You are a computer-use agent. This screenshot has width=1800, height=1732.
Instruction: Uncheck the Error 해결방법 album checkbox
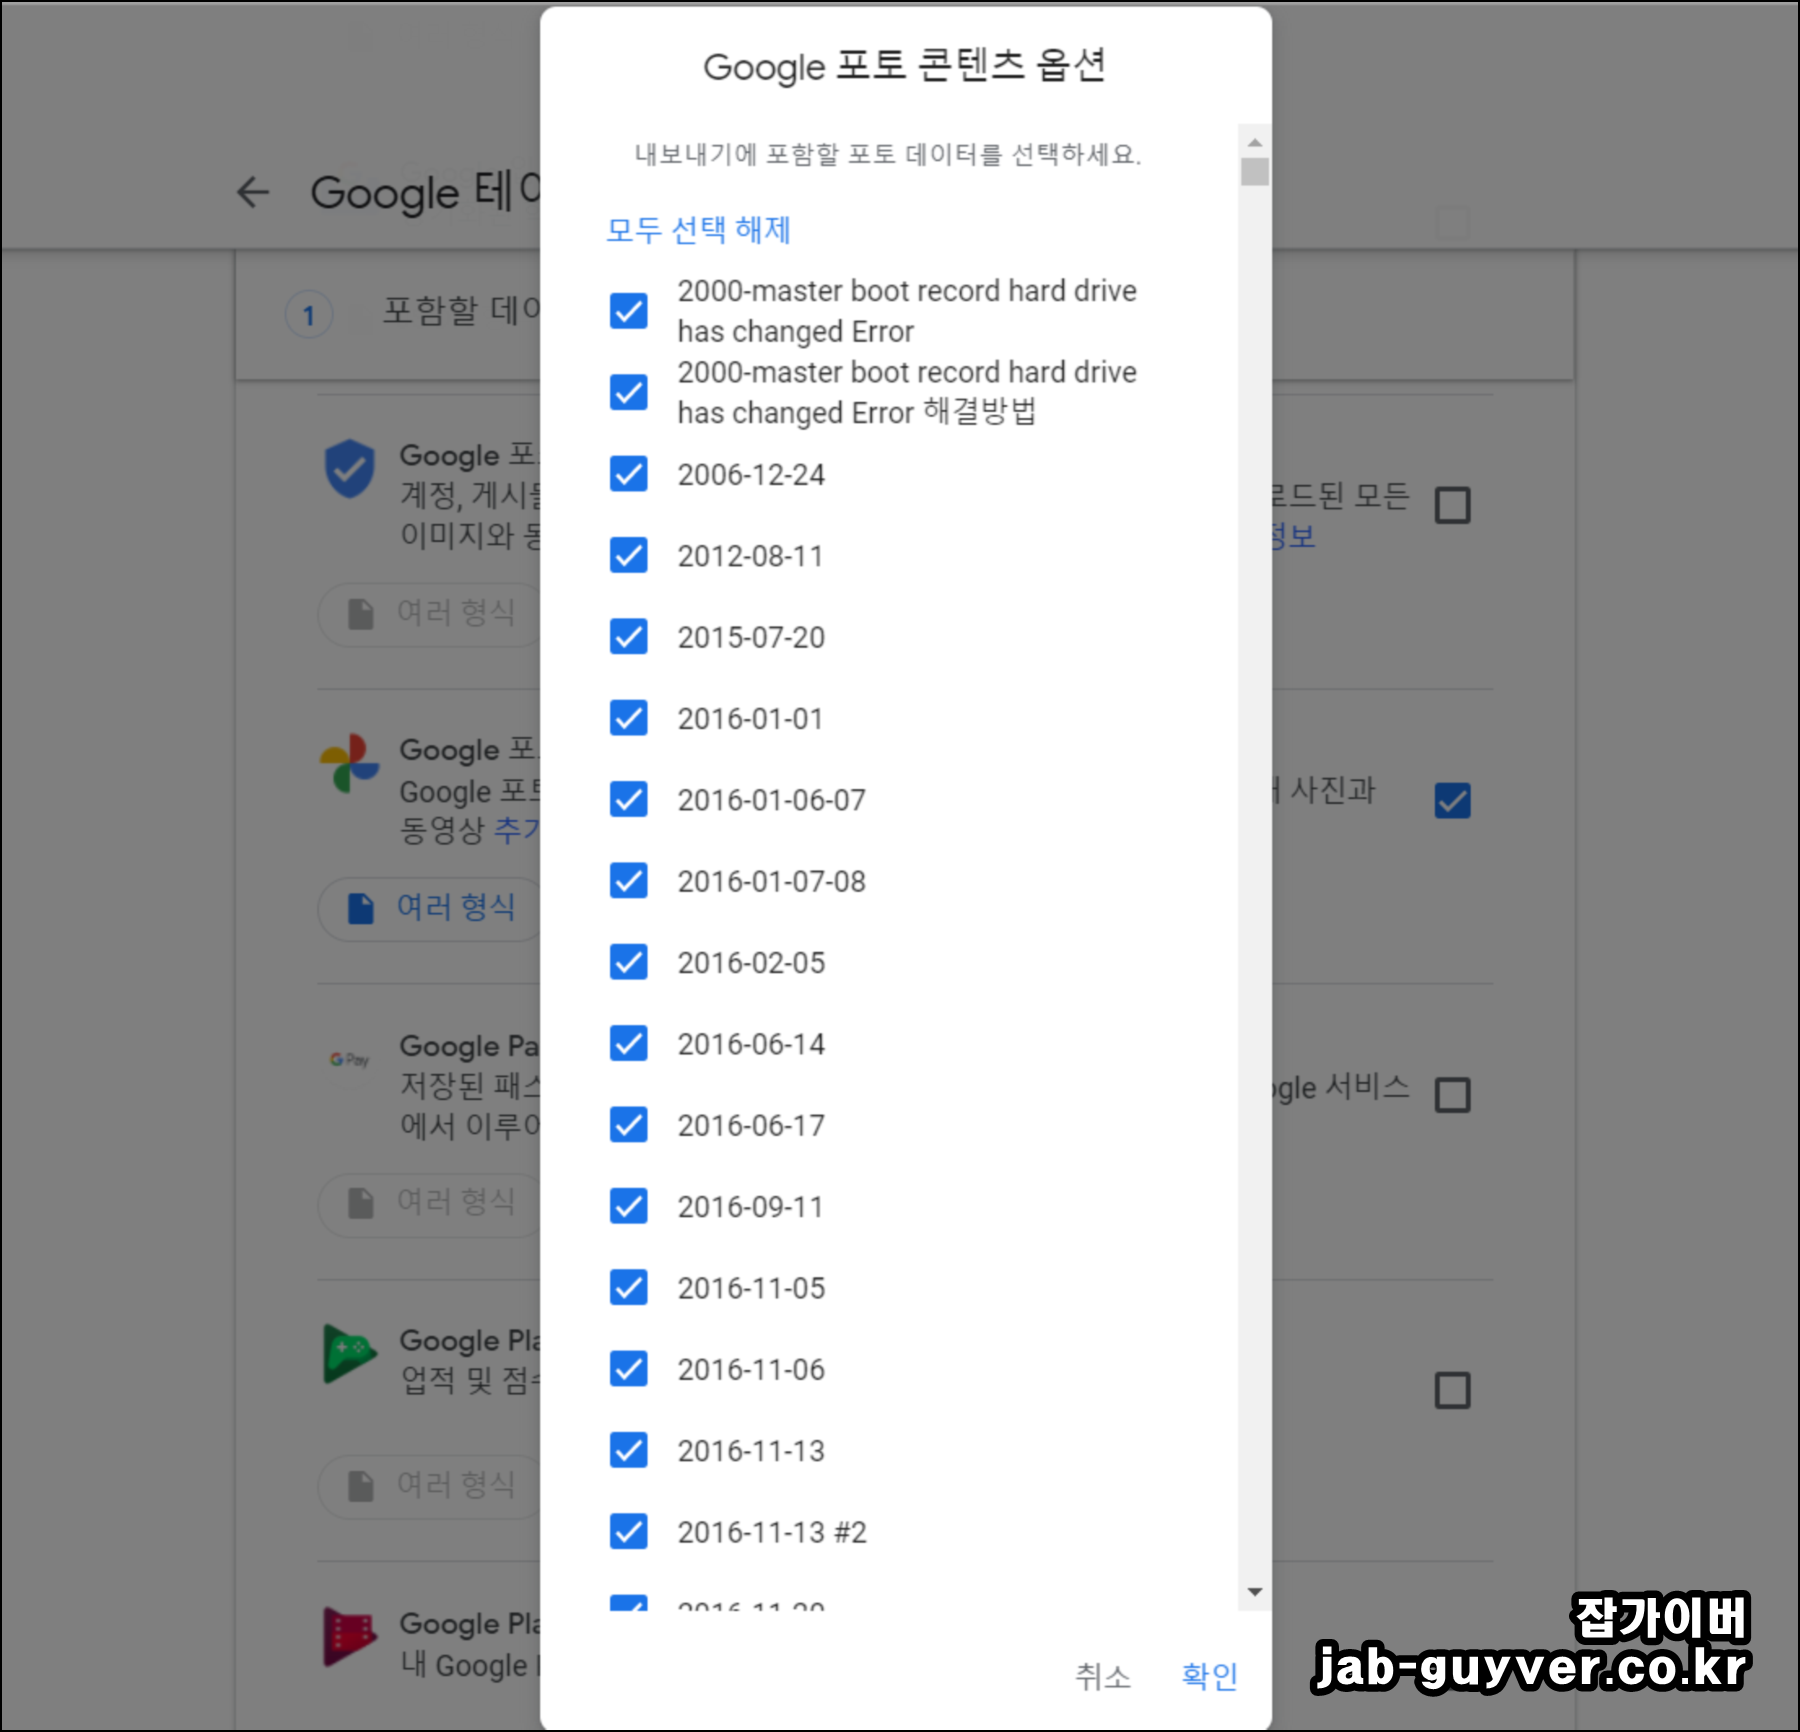tap(629, 392)
